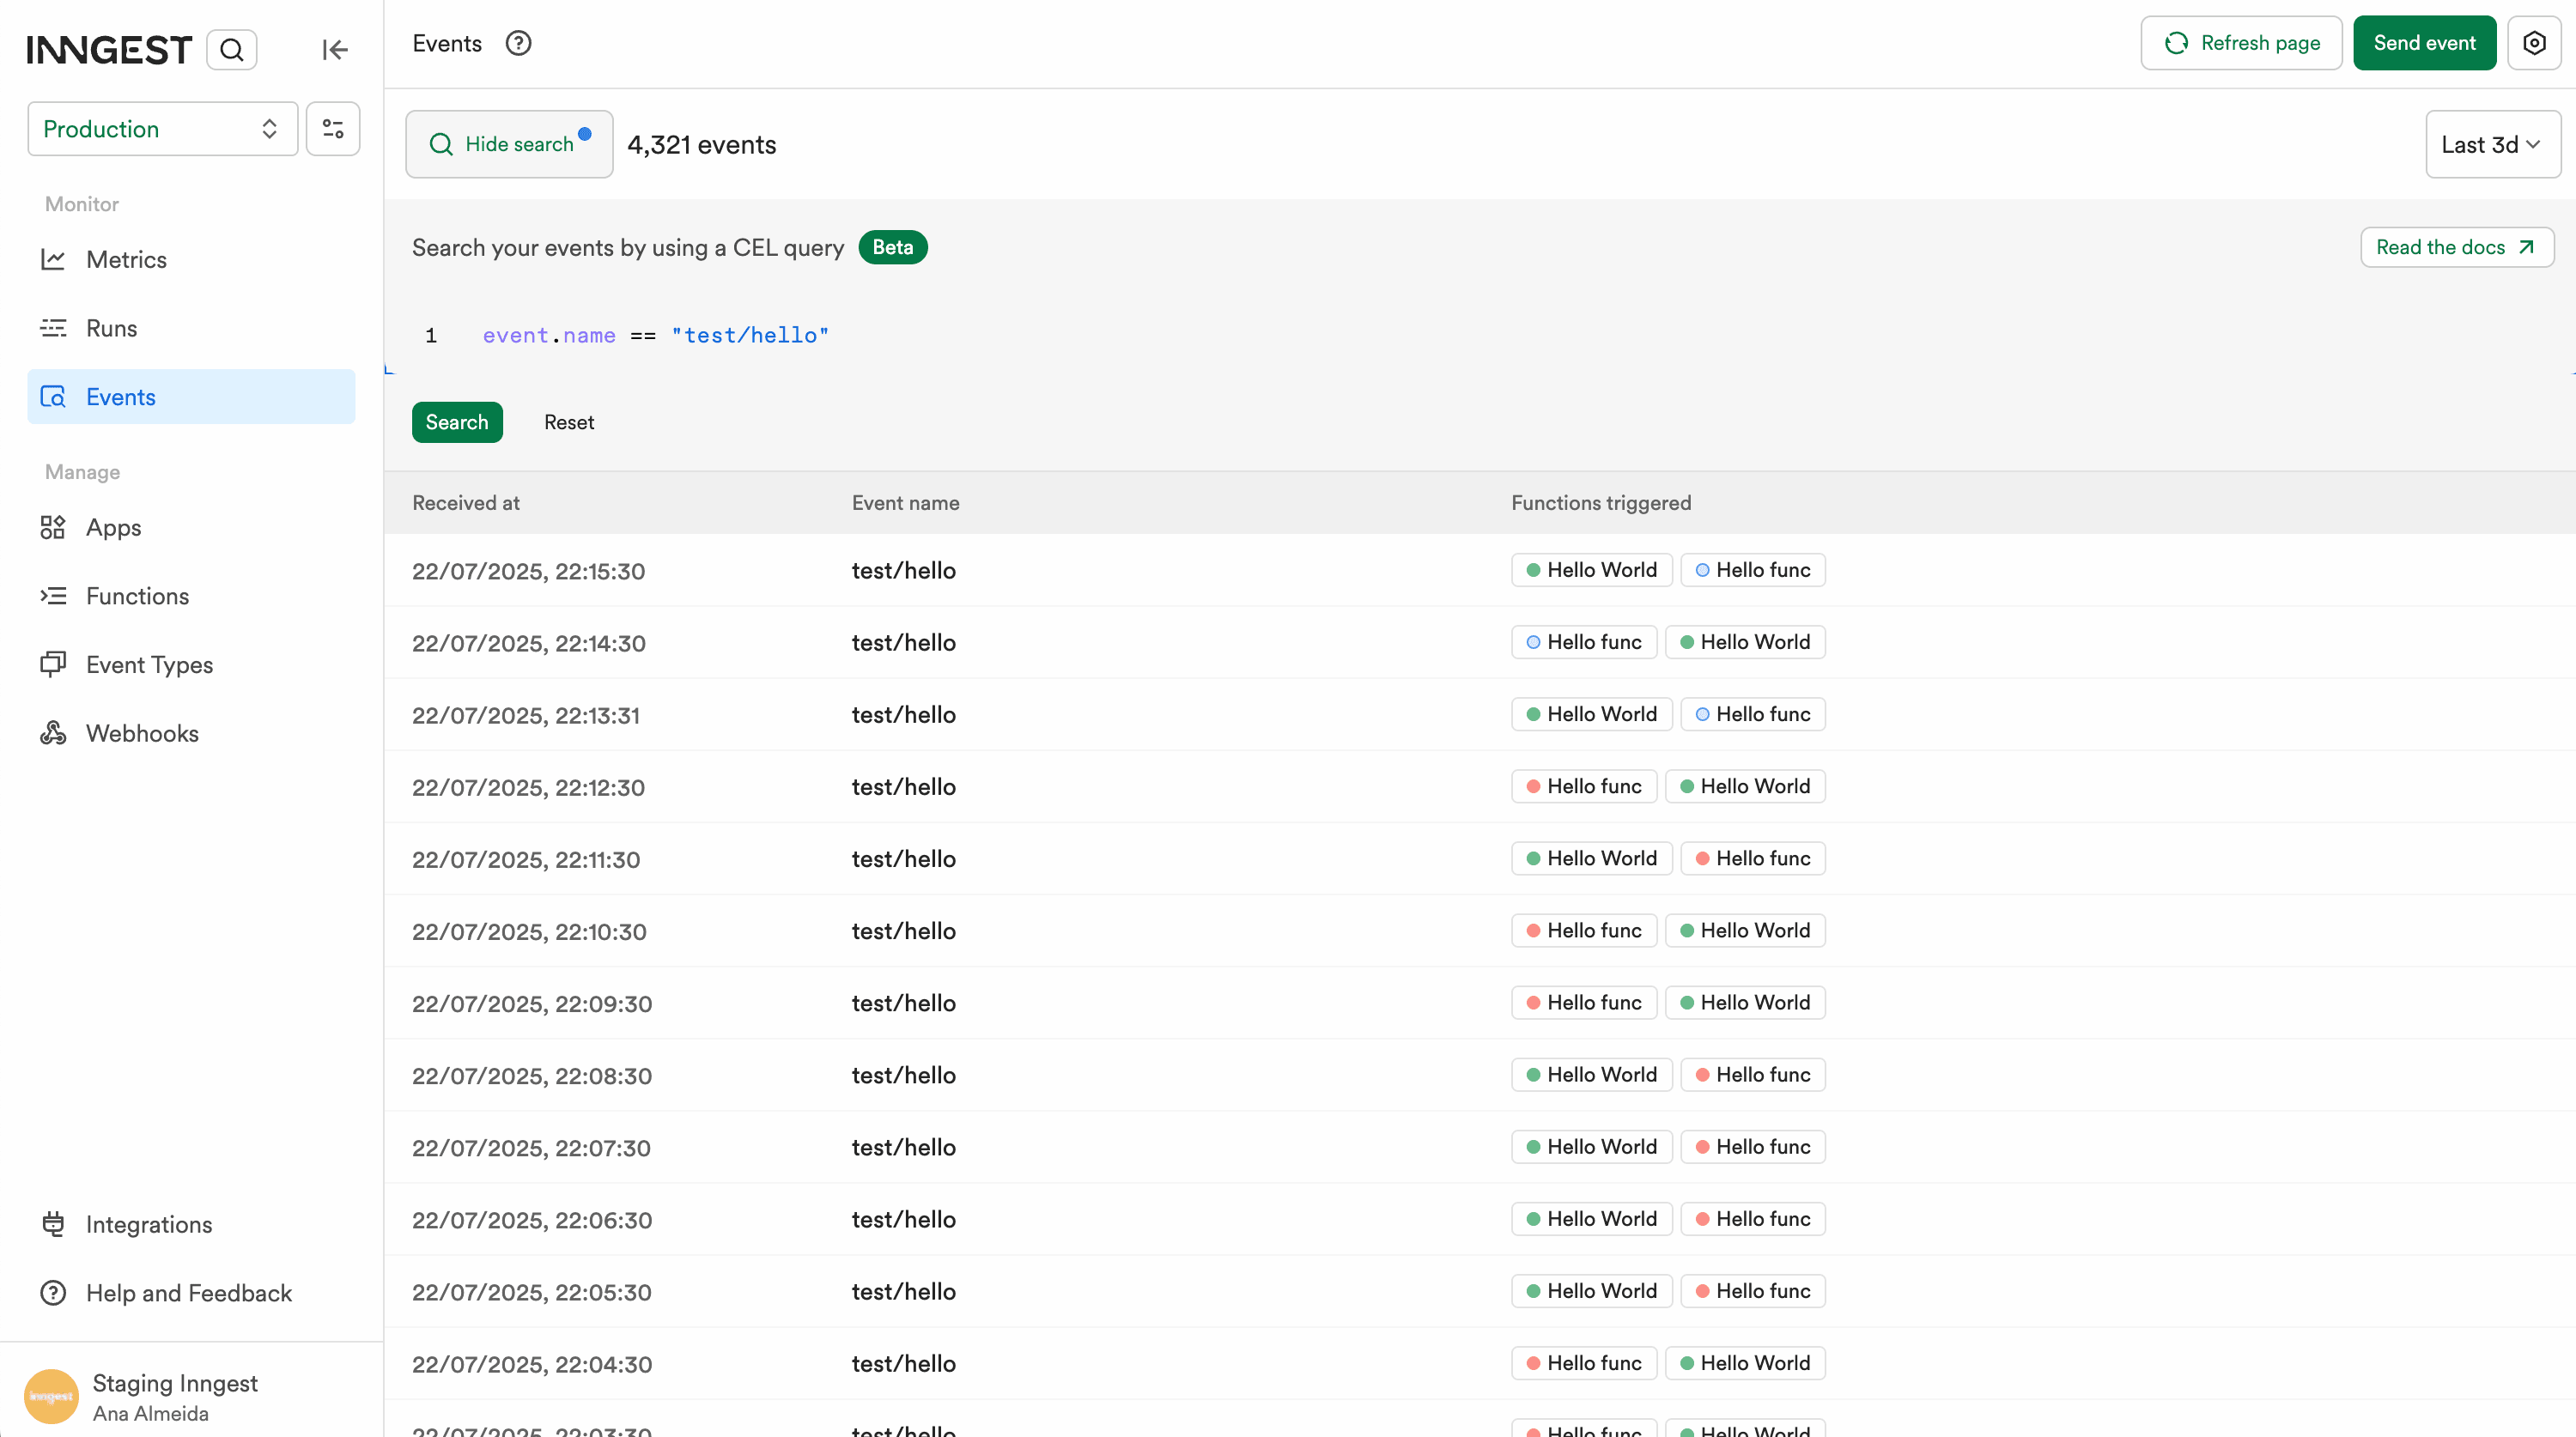This screenshot has height=1437, width=2576.
Task: Run the CEL query with Search
Action: [457, 422]
